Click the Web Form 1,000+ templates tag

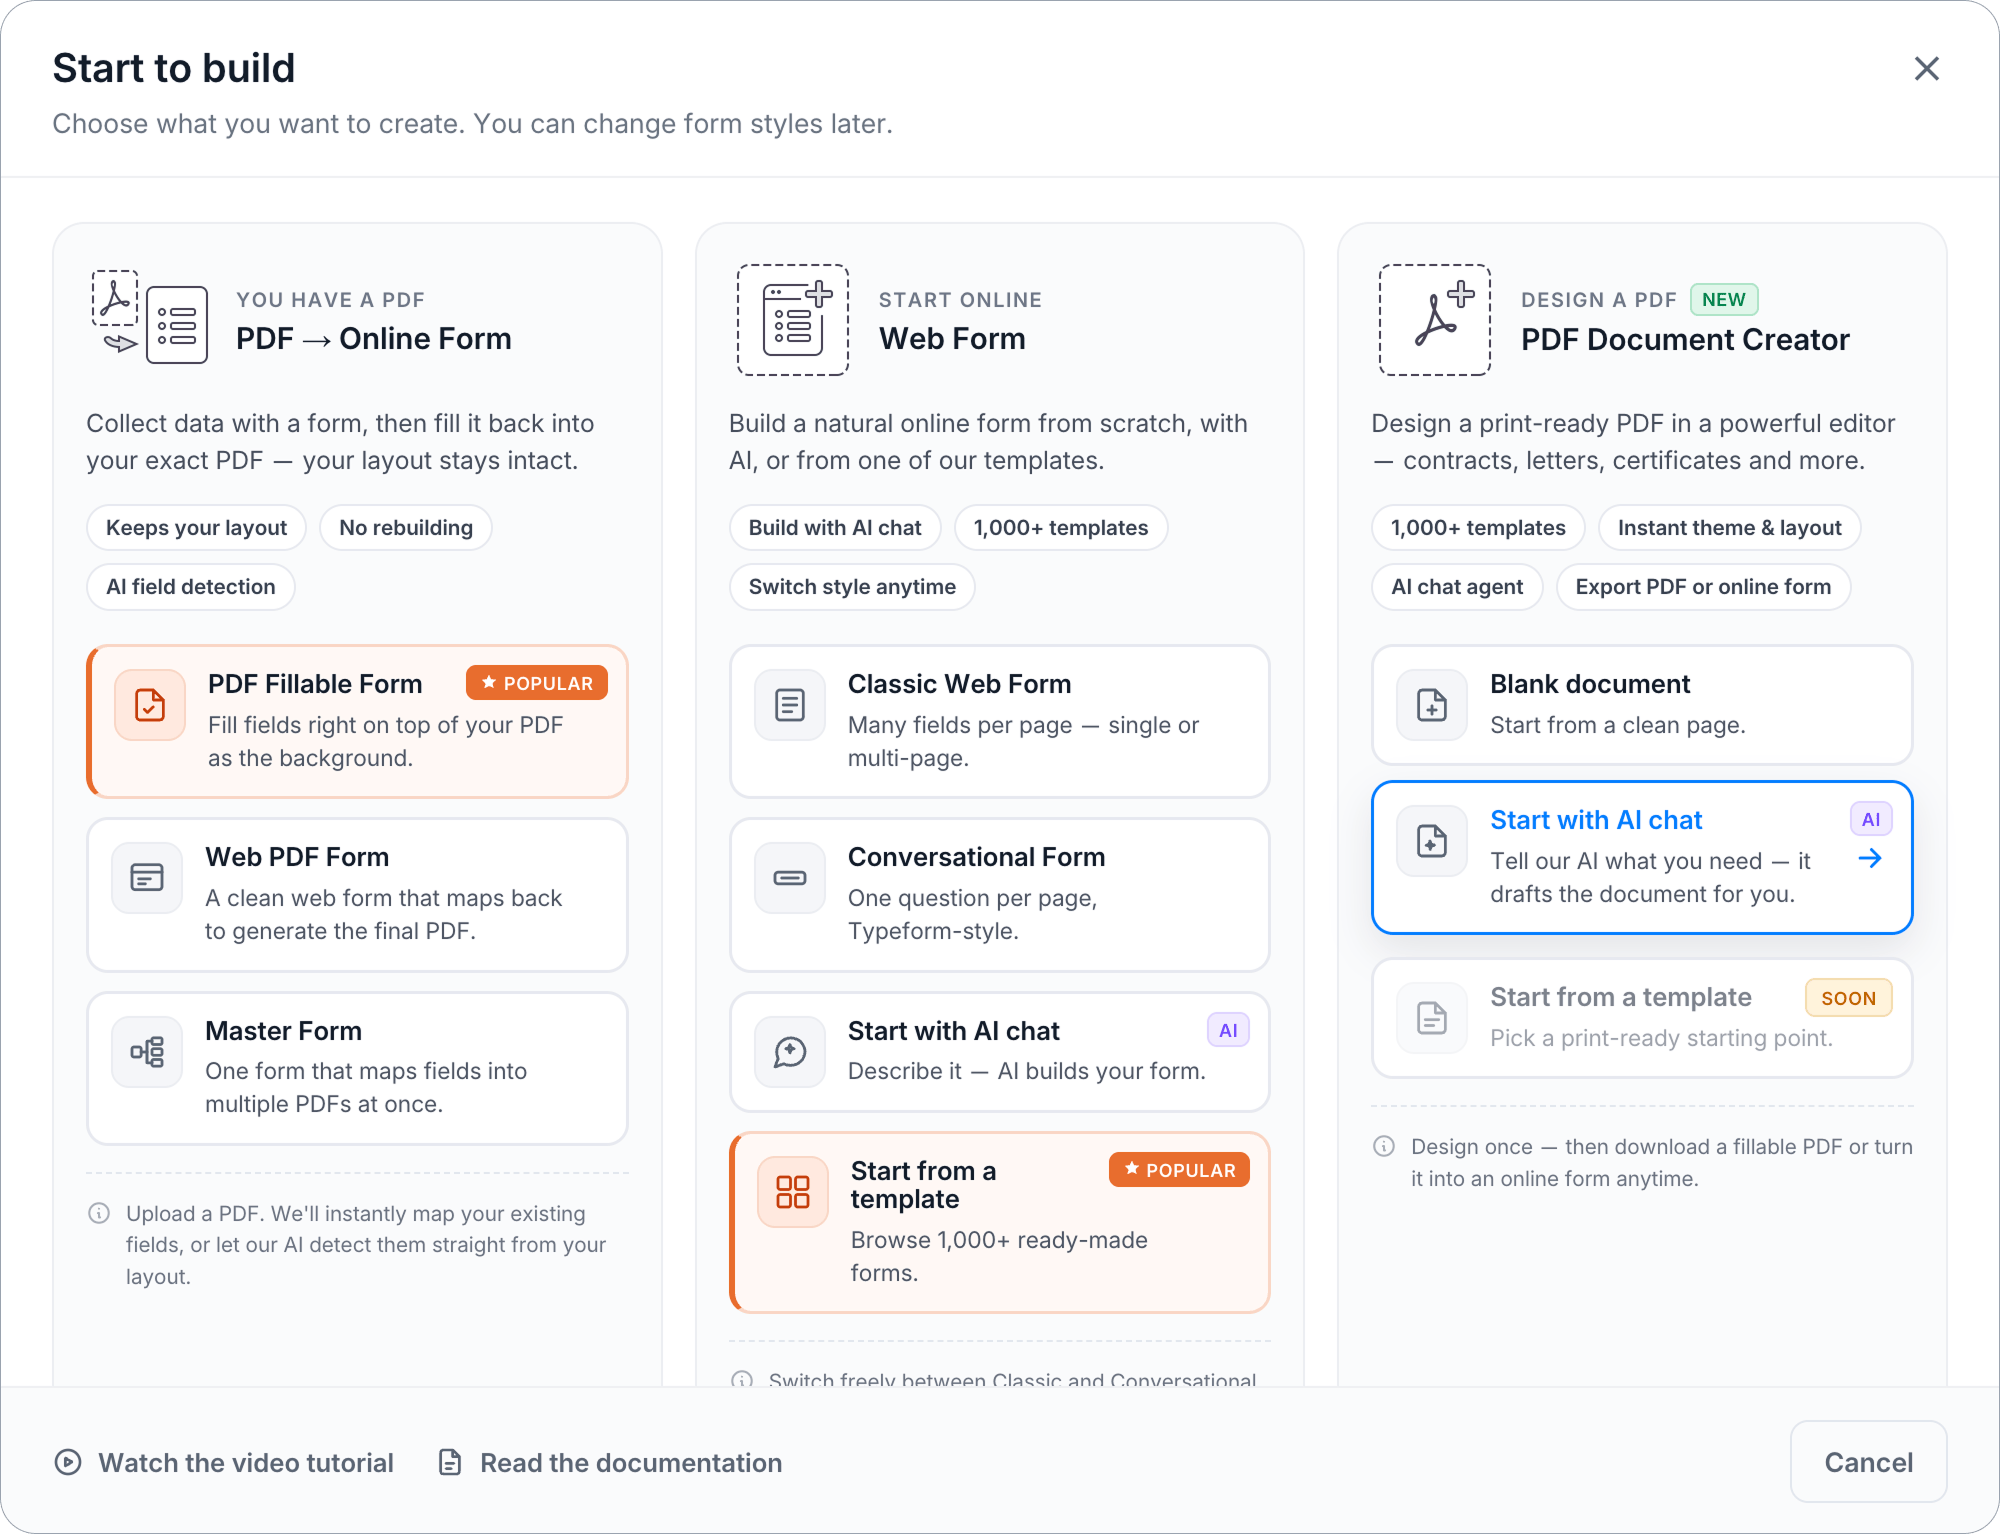click(1061, 528)
